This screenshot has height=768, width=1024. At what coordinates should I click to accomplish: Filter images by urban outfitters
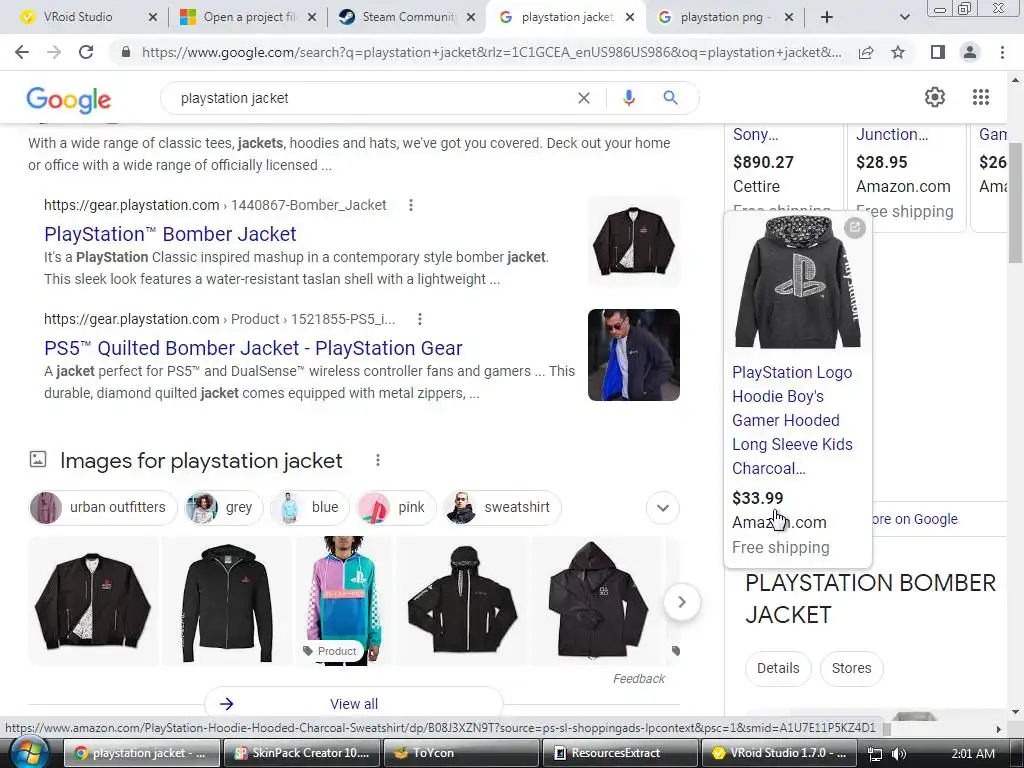pos(103,507)
